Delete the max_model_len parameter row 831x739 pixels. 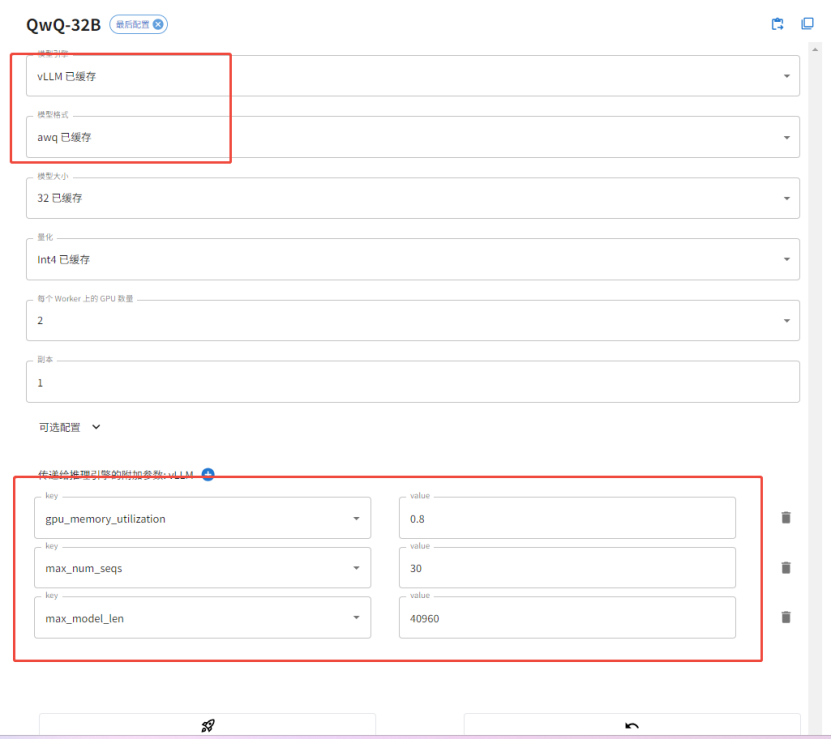[786, 617]
